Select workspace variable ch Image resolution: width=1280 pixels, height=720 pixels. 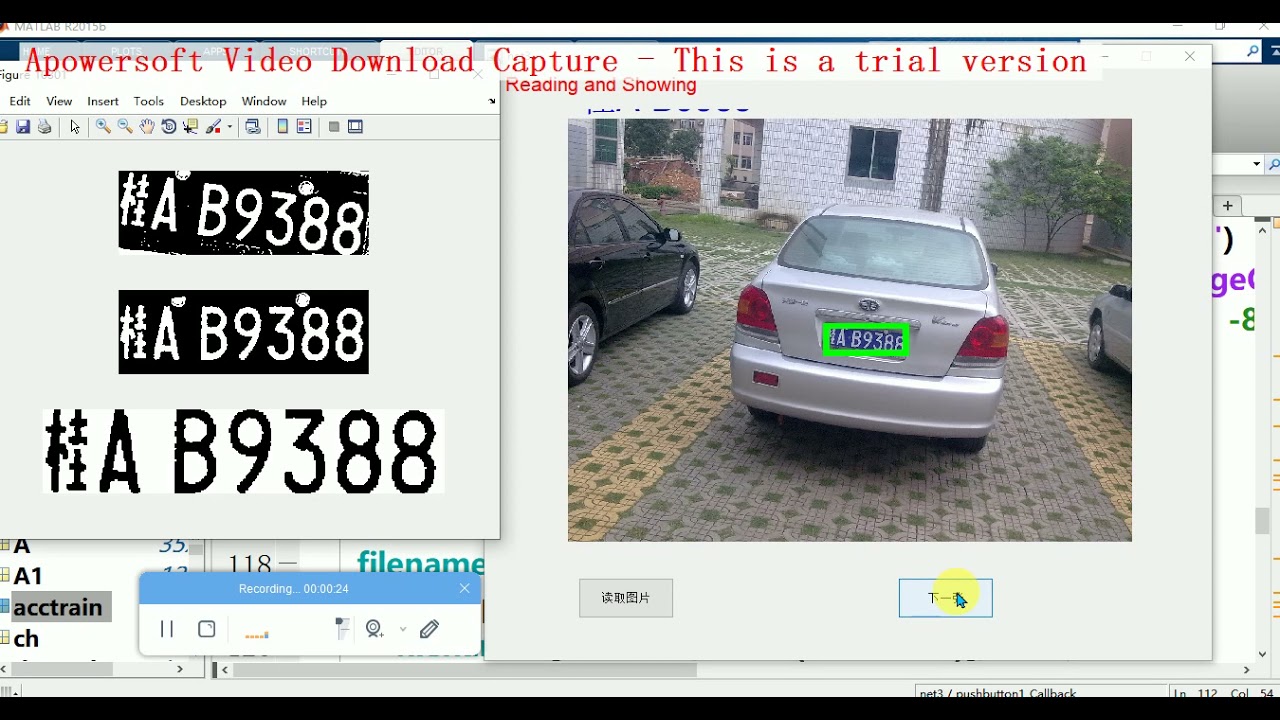click(27, 638)
